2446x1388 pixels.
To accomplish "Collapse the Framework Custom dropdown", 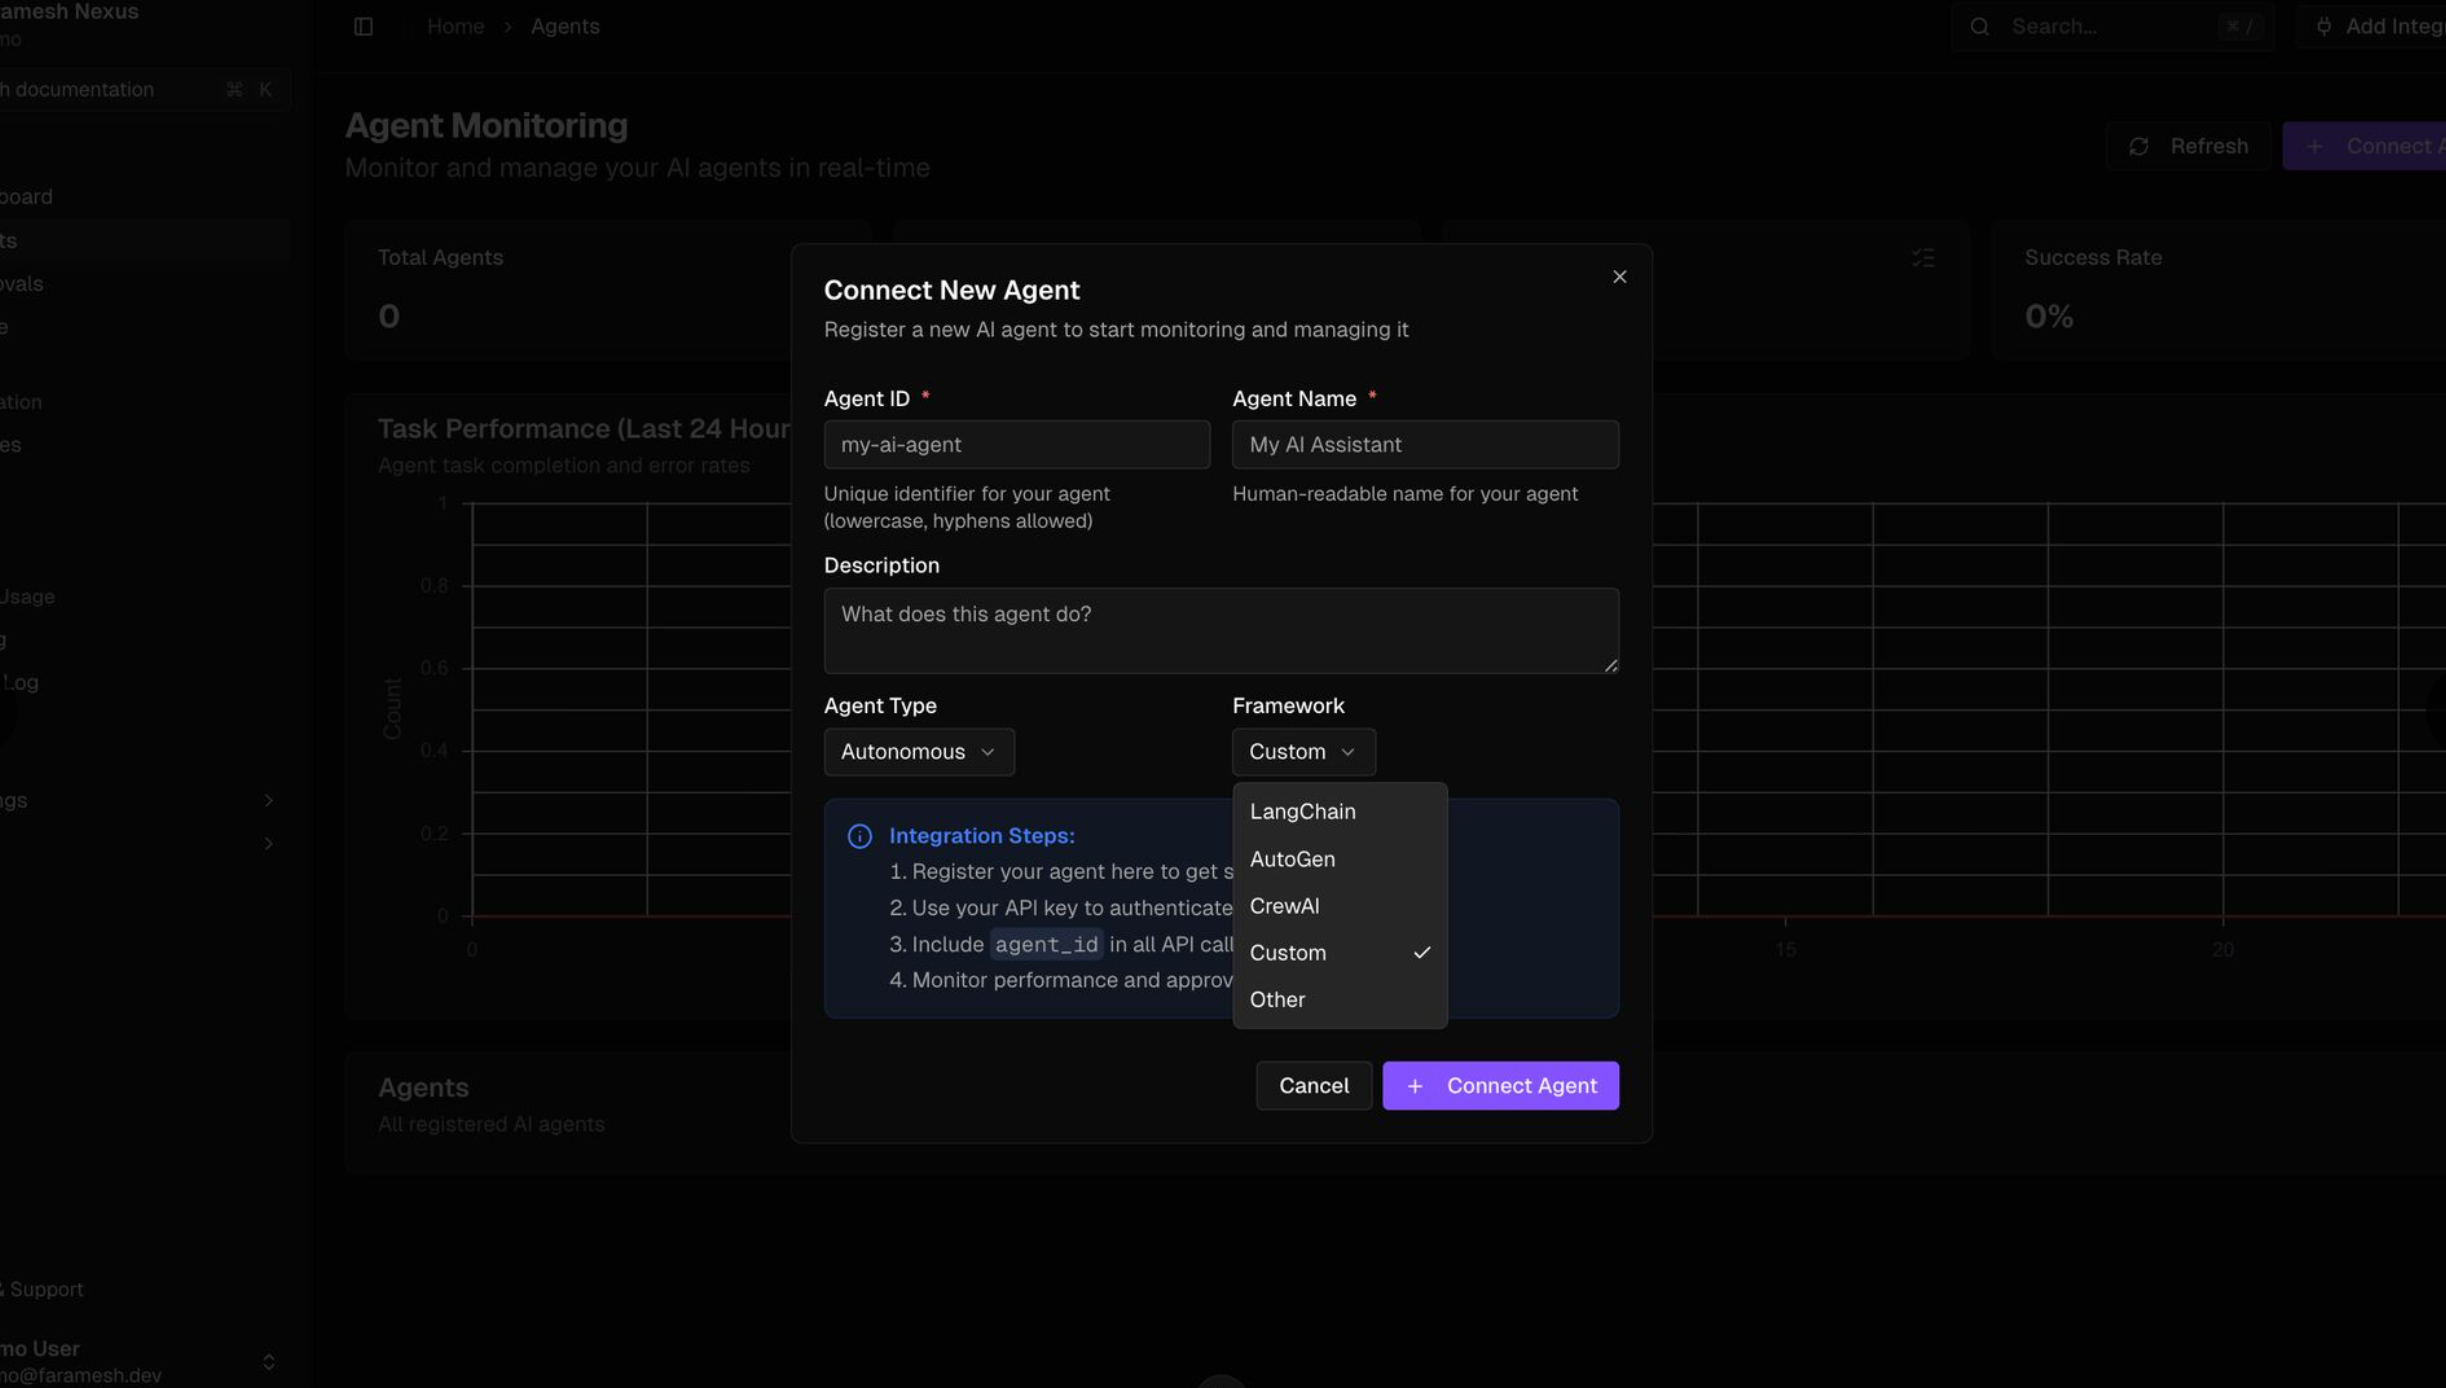I will tap(1302, 752).
